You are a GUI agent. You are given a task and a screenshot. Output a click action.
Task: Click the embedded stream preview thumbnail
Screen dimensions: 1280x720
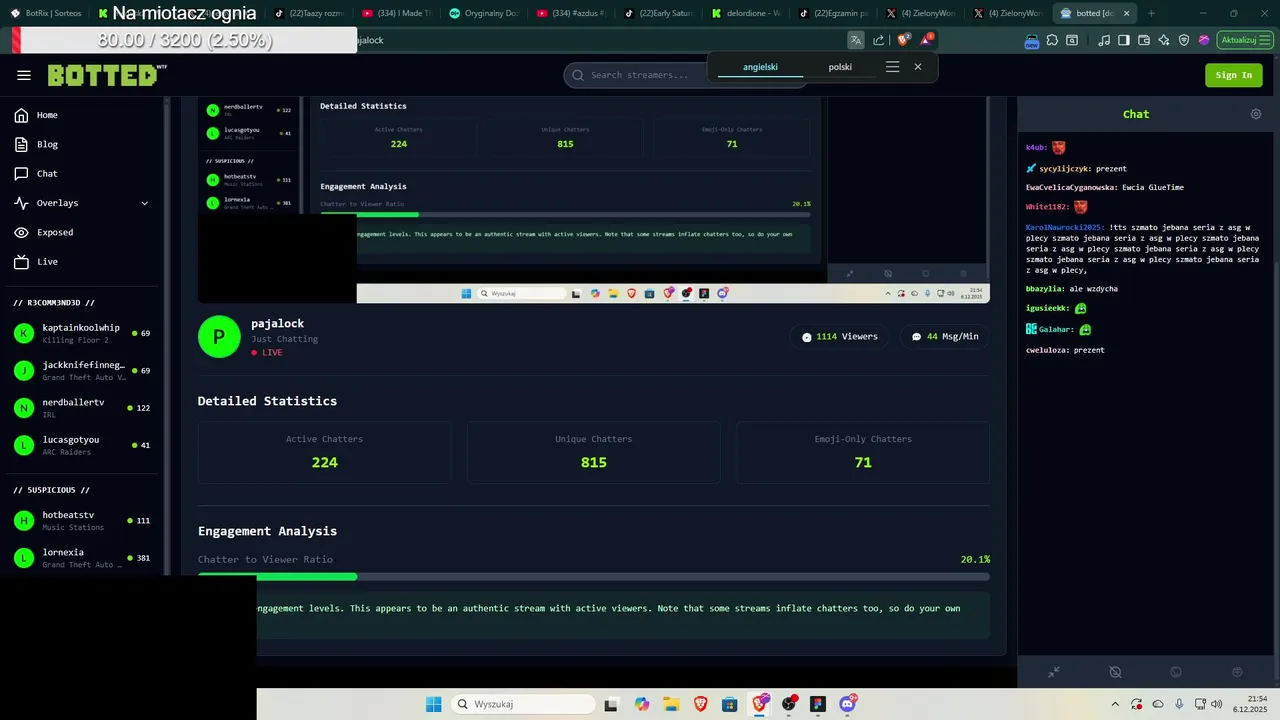click(x=594, y=200)
